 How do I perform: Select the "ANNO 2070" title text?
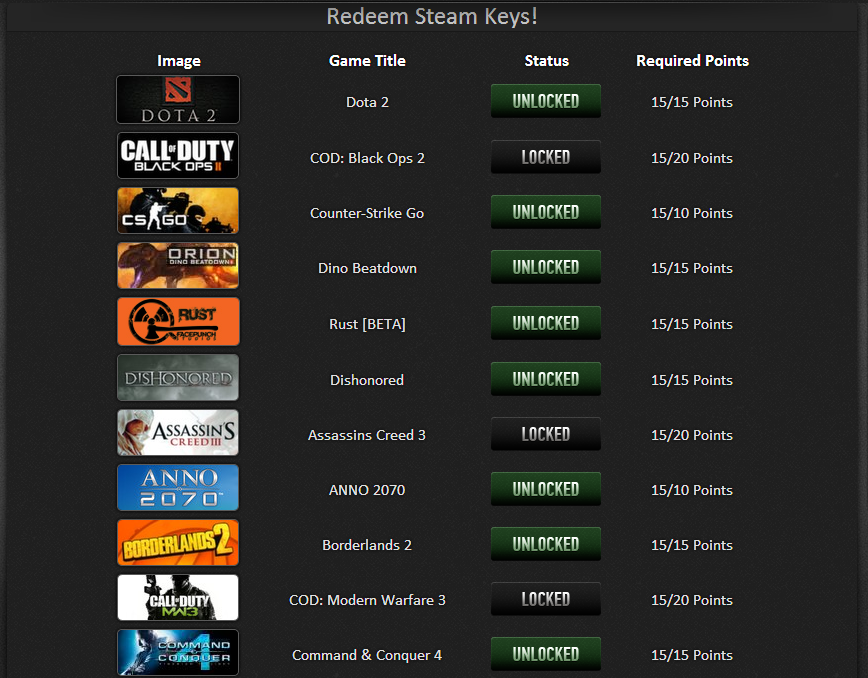[x=367, y=490]
